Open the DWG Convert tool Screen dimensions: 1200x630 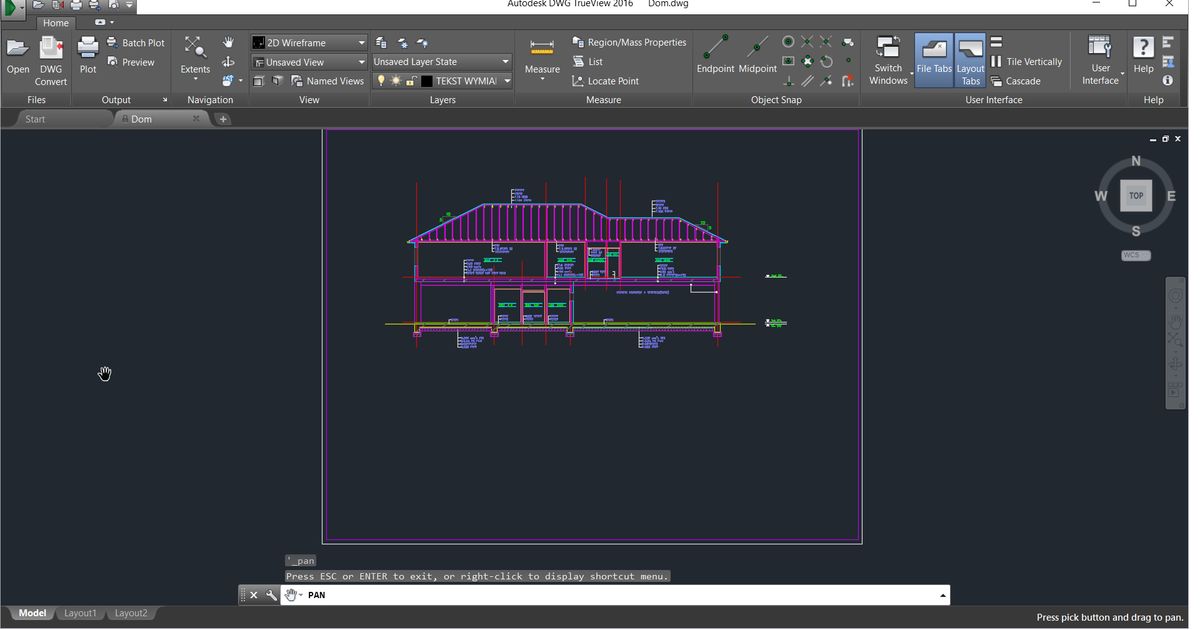(x=51, y=58)
